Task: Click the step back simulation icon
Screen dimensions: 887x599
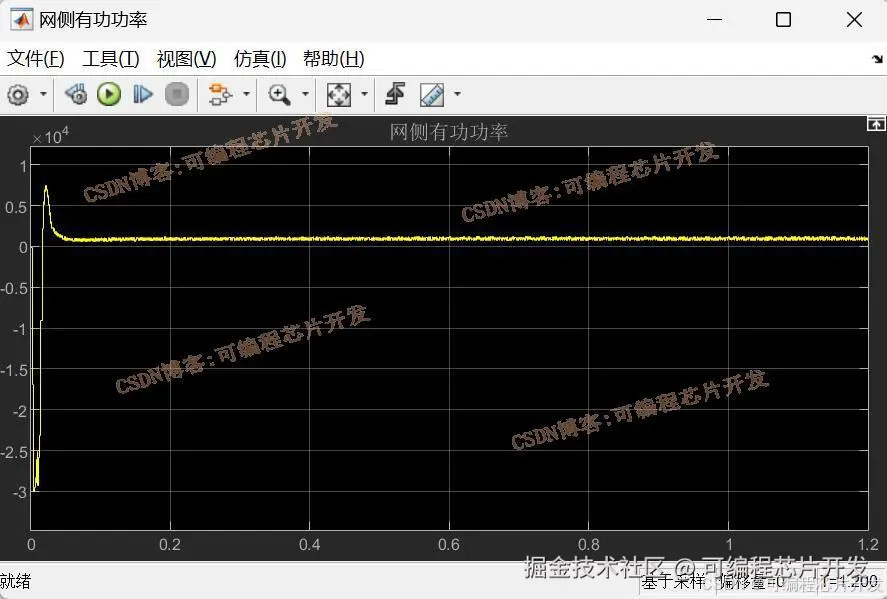Action: click(x=76, y=94)
